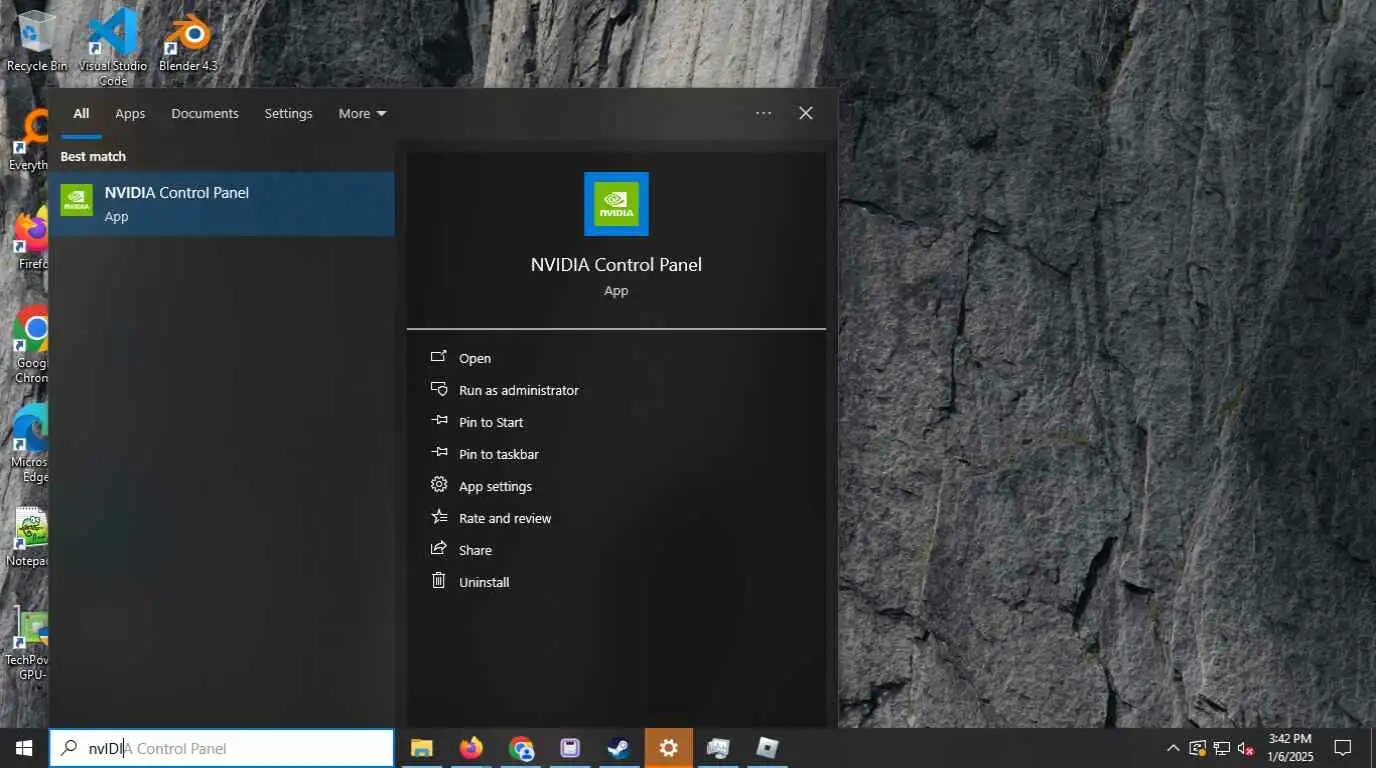Click the Share arrow icon
Viewport: 1376px width, 768px height.
click(438, 549)
